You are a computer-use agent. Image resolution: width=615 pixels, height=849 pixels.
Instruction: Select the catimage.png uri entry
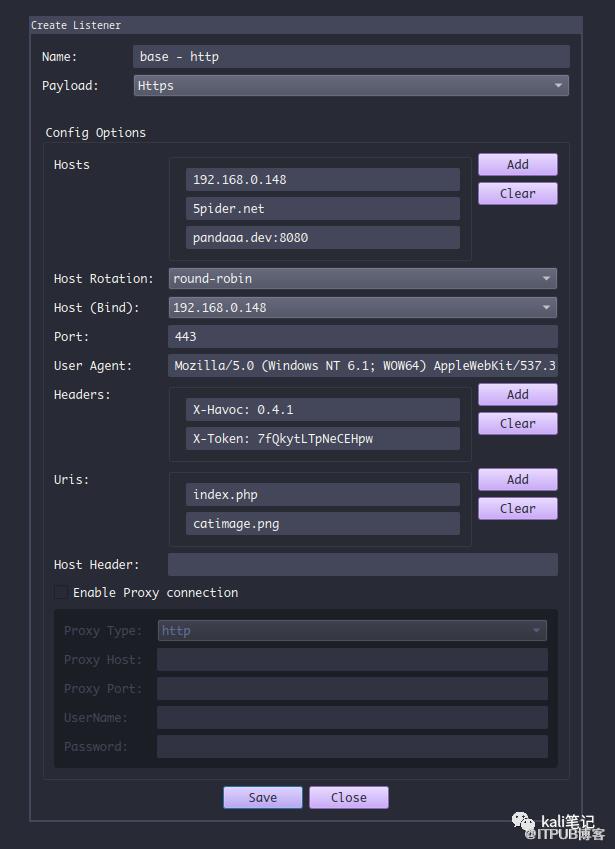[x=322, y=524]
